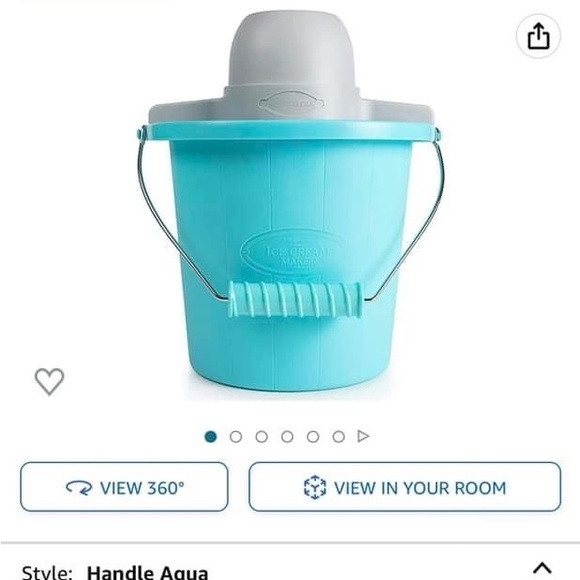
Task: Click the bucket's aqua handle grip
Action: pos(295,300)
